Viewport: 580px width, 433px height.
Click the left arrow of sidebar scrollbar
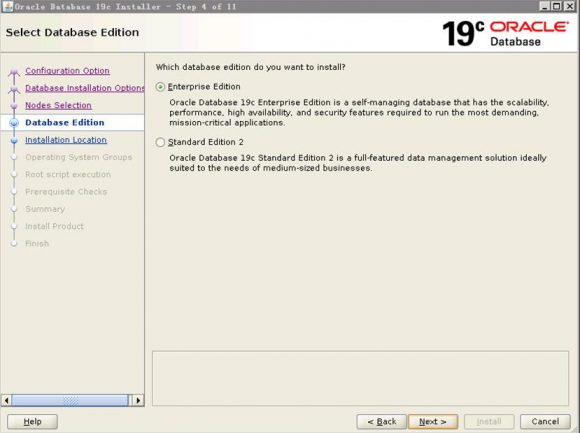pyautogui.click(x=6, y=400)
